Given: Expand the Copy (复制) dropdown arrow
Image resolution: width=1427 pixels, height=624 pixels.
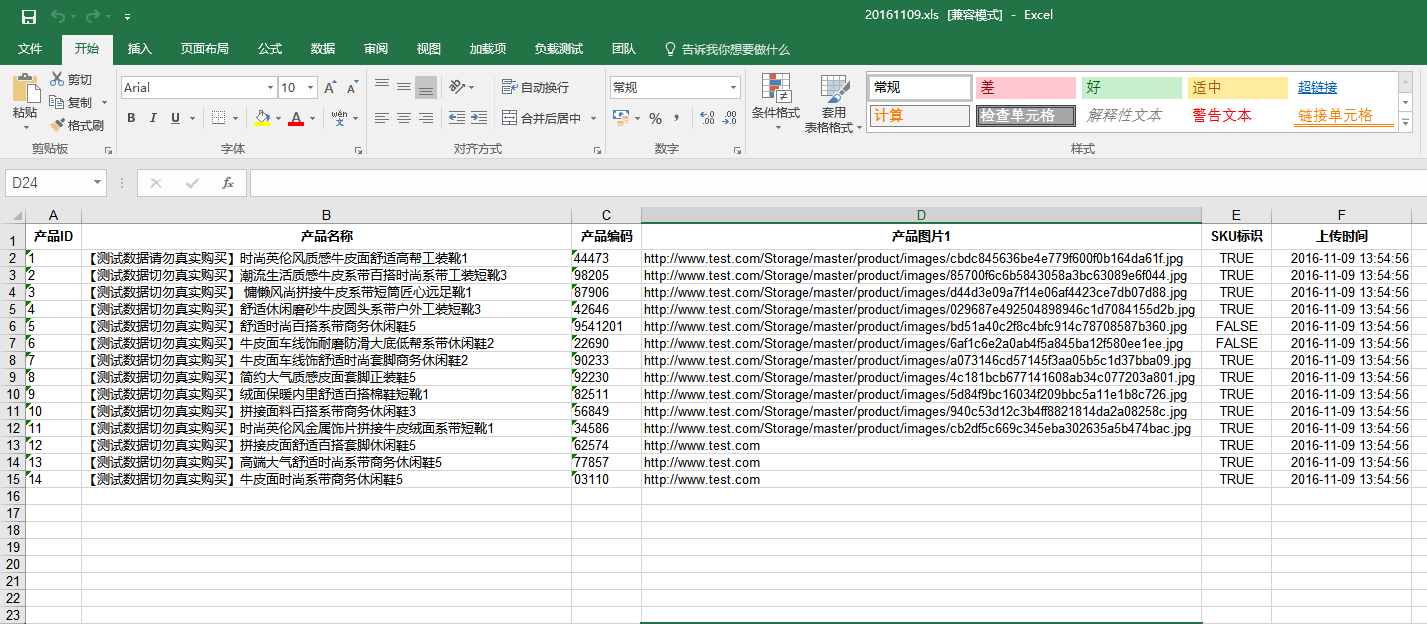Looking at the screenshot, I should coord(104,102).
